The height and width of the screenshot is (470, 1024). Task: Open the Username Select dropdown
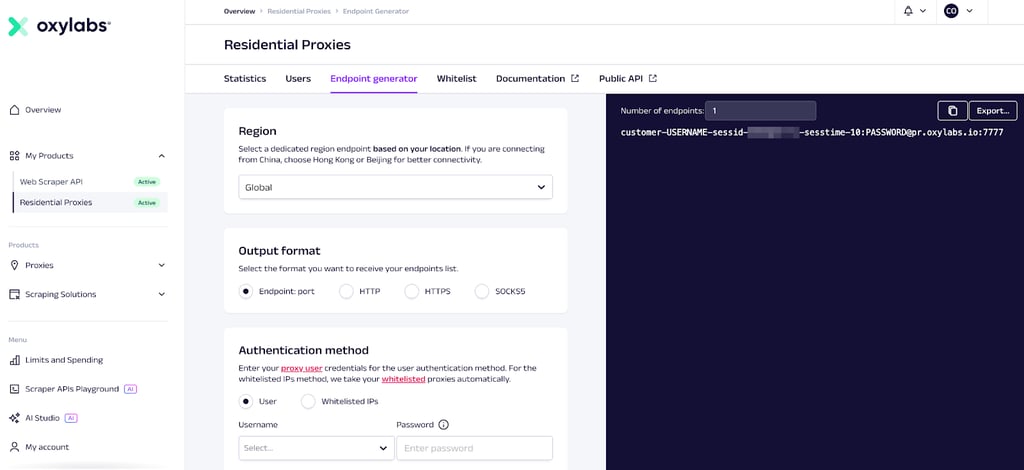(x=316, y=448)
